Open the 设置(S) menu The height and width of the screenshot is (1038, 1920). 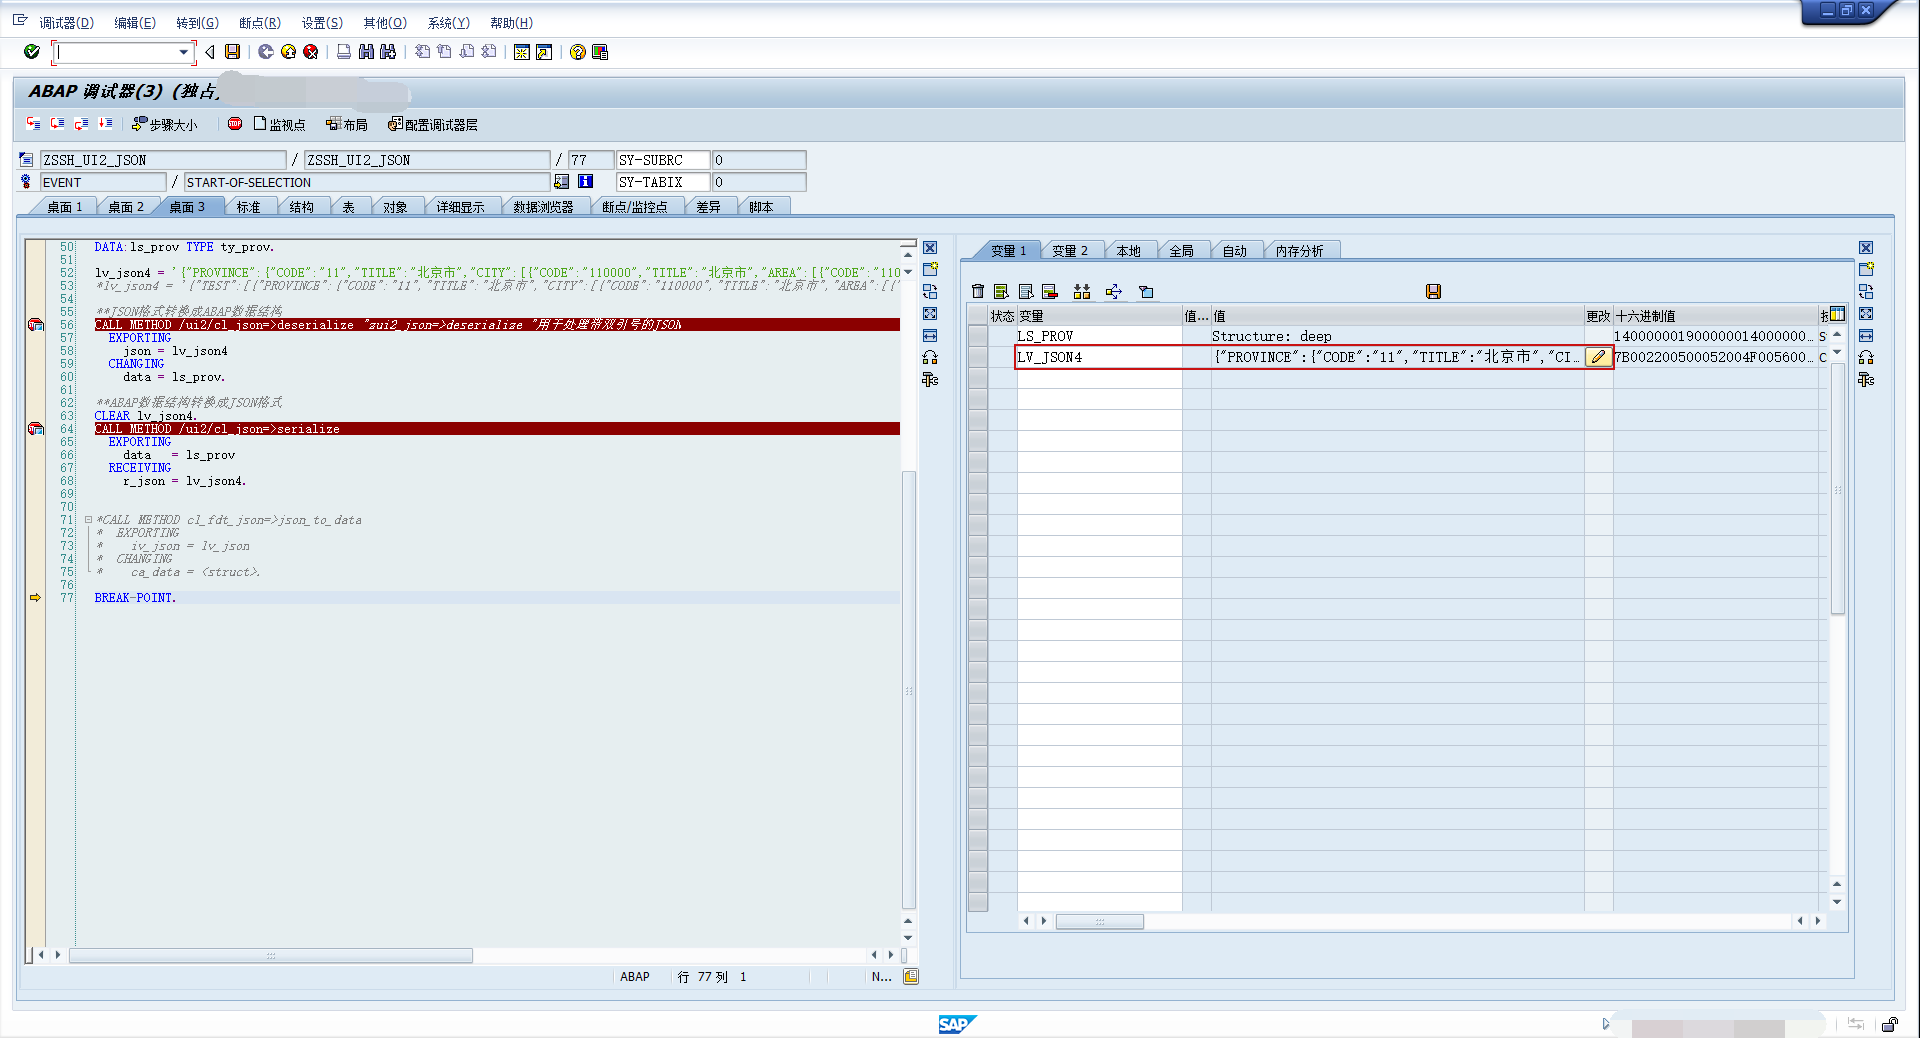pyautogui.click(x=322, y=22)
